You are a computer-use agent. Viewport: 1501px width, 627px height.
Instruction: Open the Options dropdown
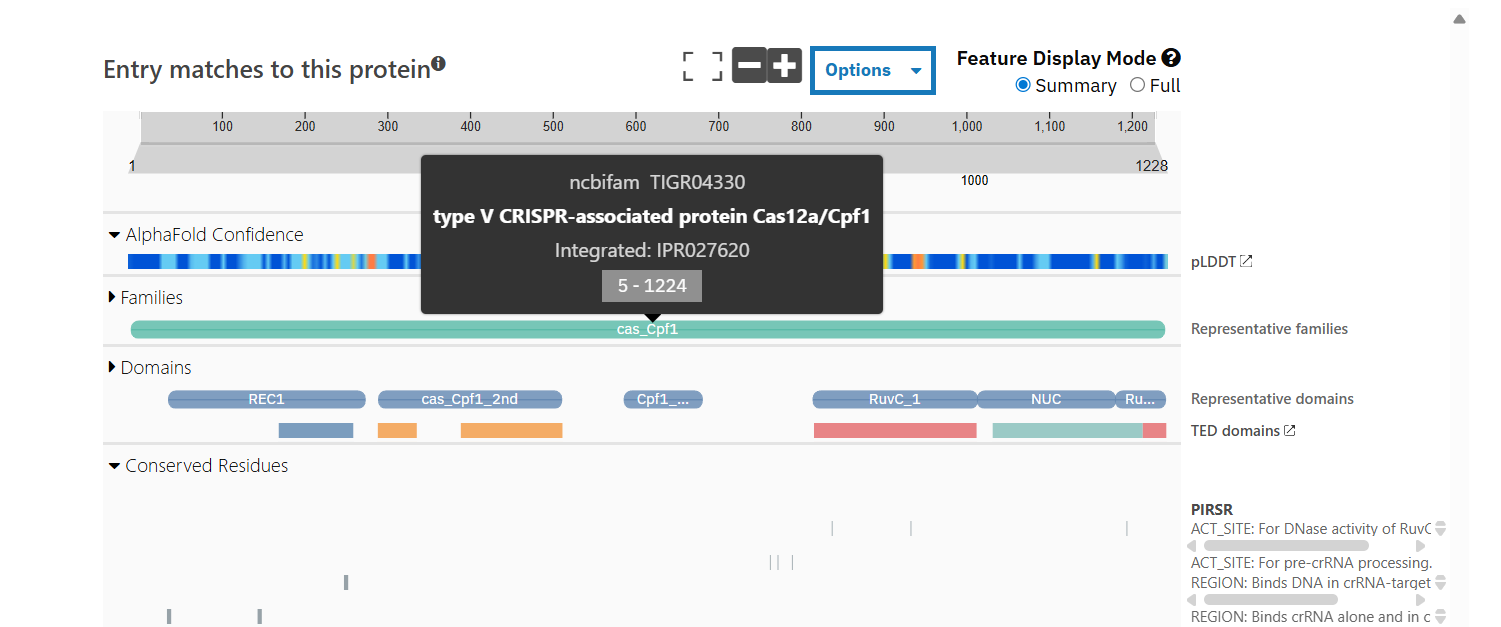[872, 70]
